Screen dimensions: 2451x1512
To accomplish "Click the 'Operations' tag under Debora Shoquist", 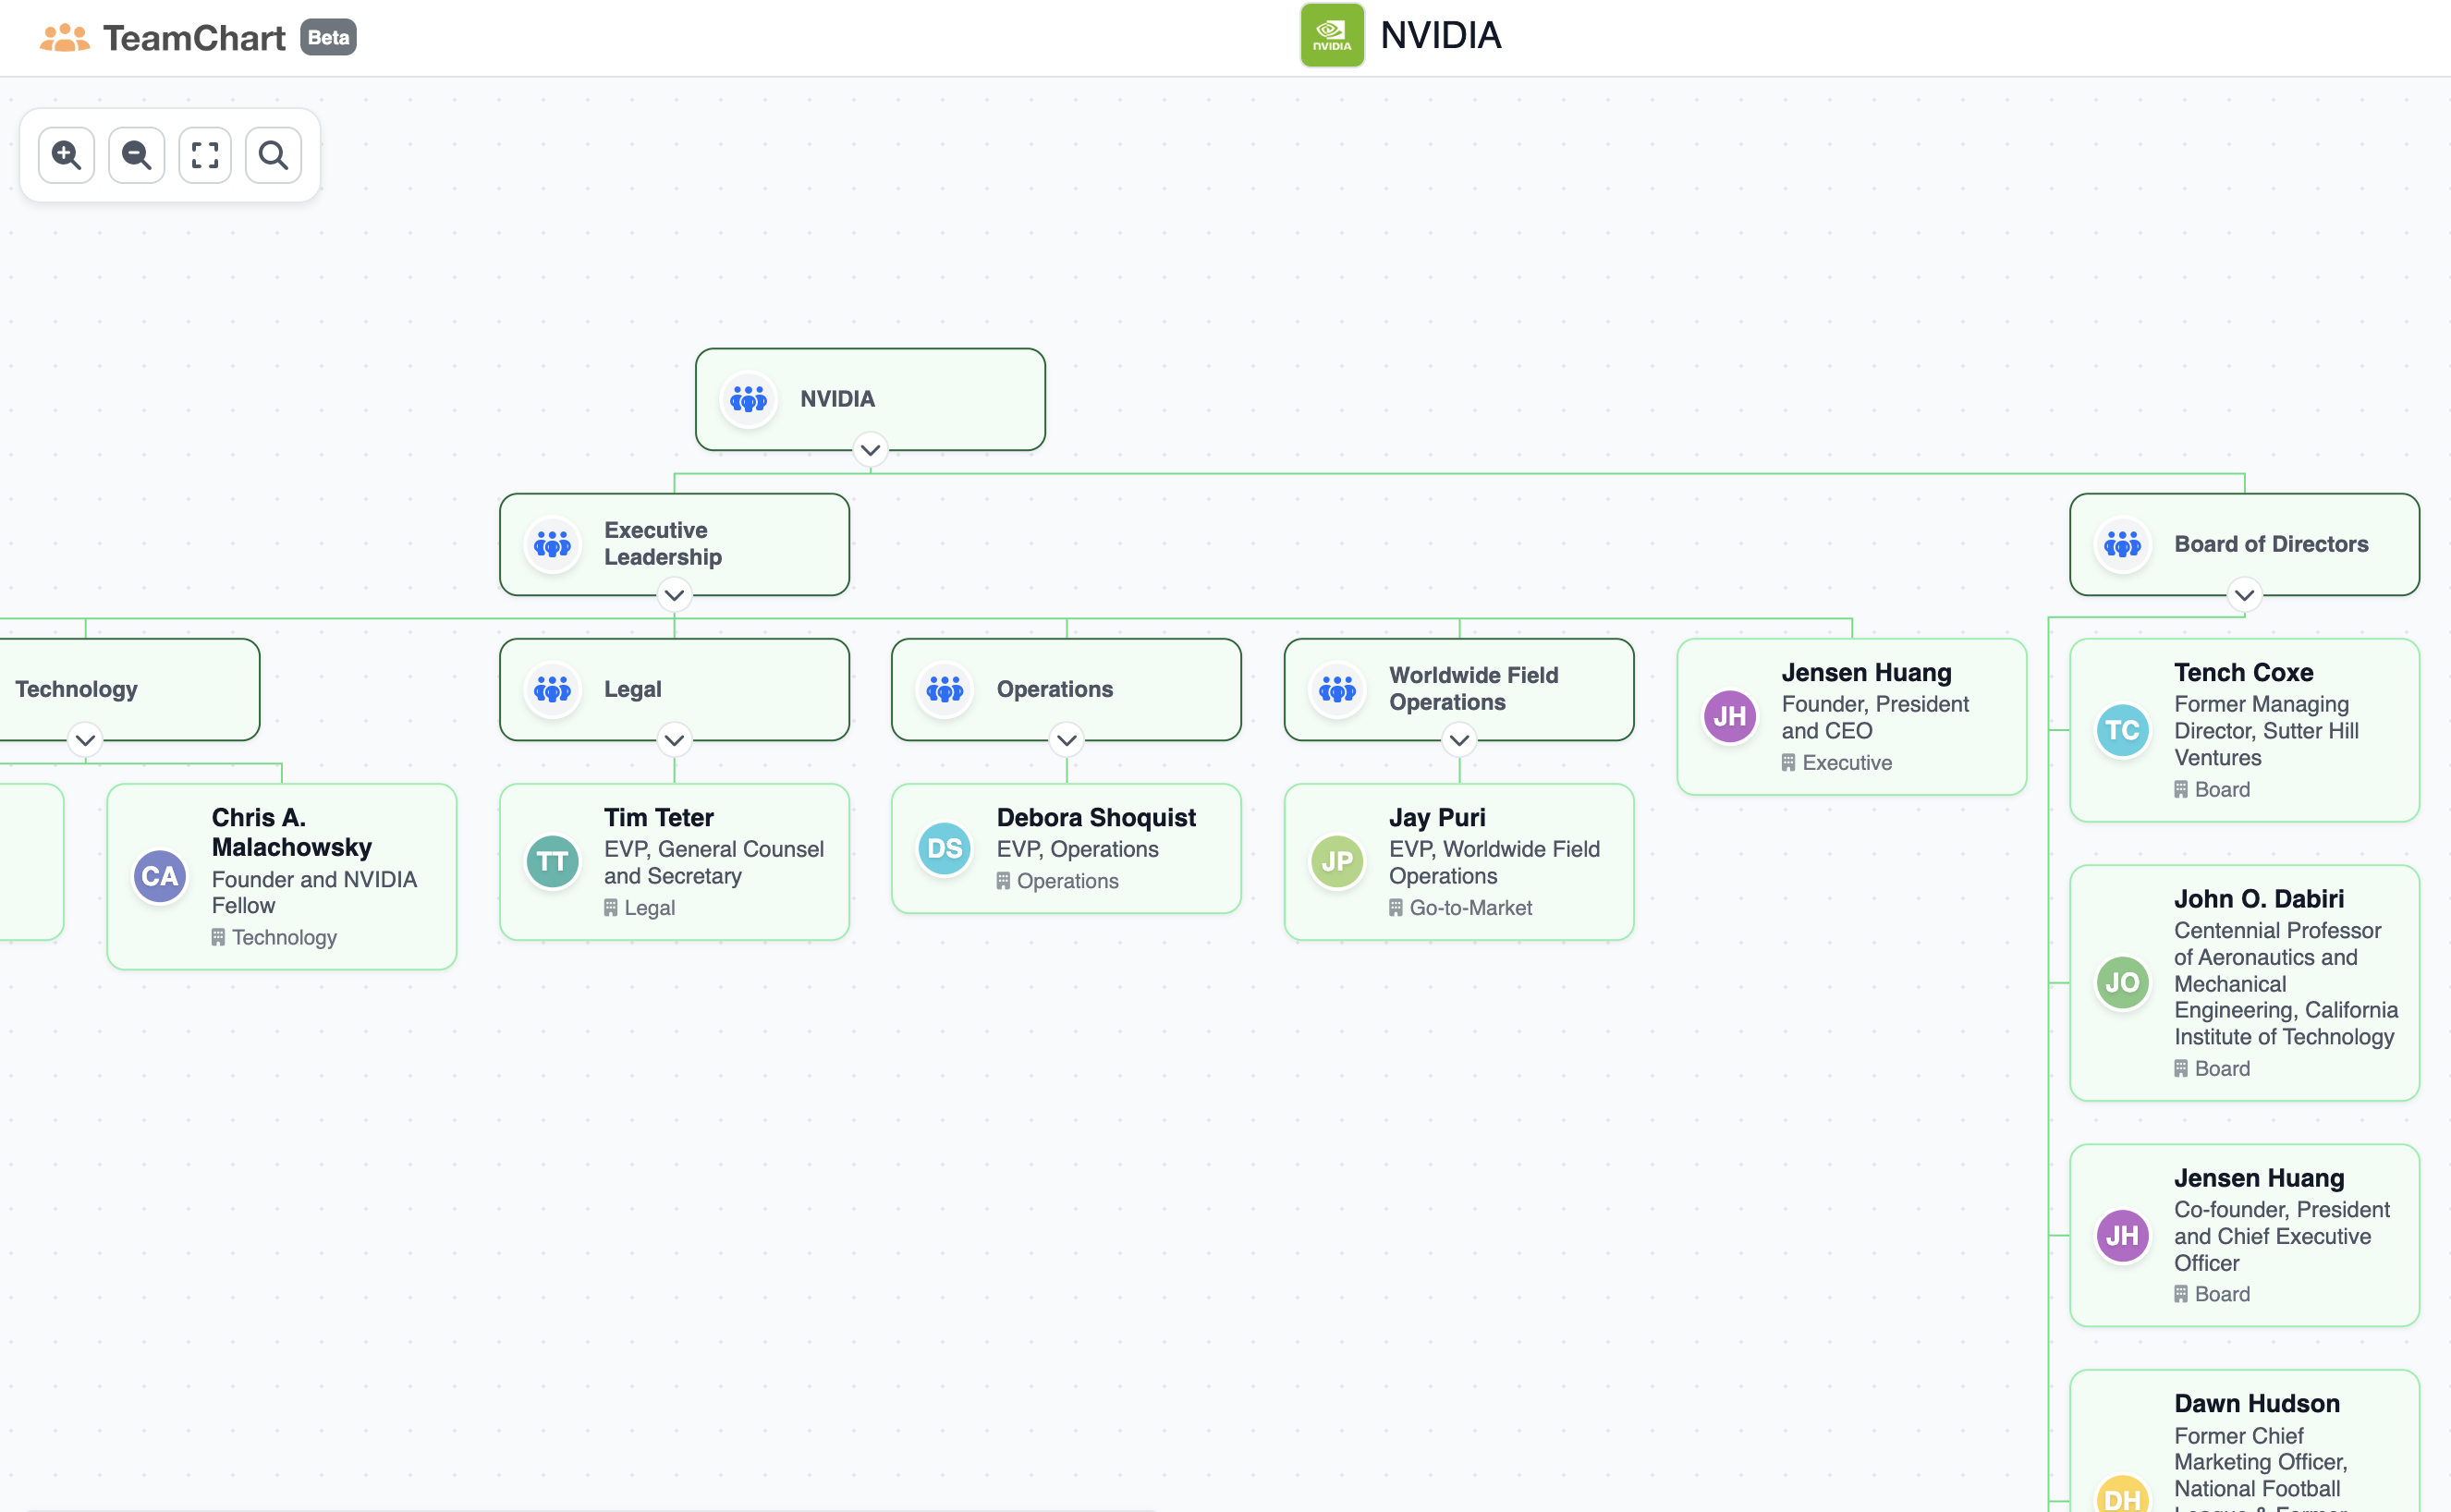I will pos(1068,881).
